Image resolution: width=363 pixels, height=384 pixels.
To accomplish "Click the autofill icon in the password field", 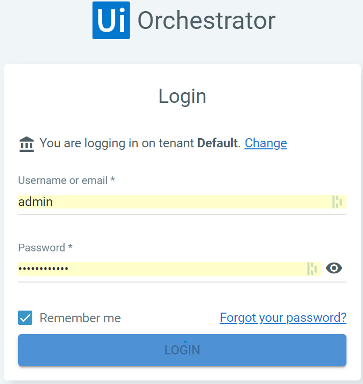I will 312,269.
